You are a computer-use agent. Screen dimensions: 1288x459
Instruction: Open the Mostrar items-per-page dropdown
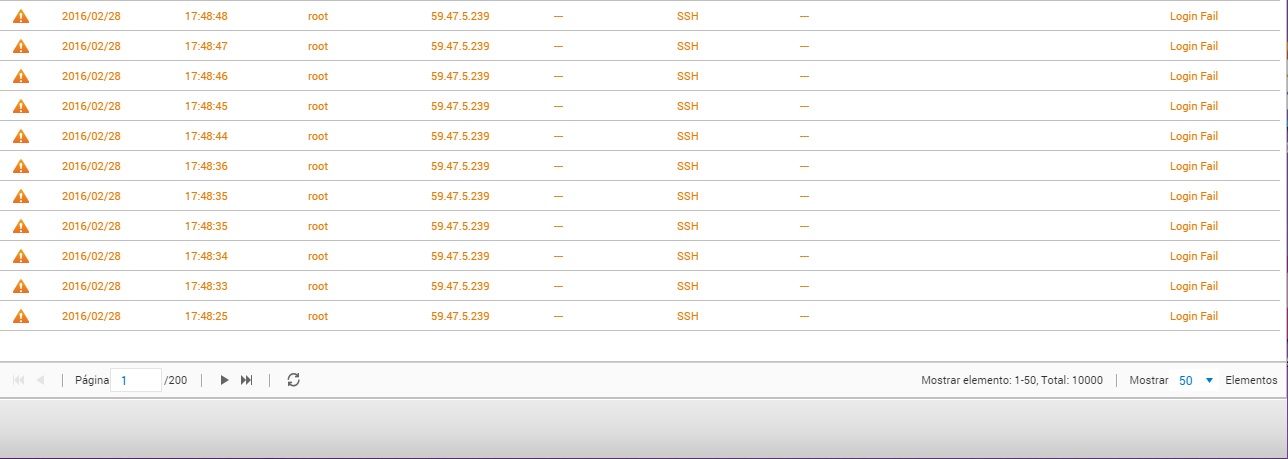click(1196, 381)
